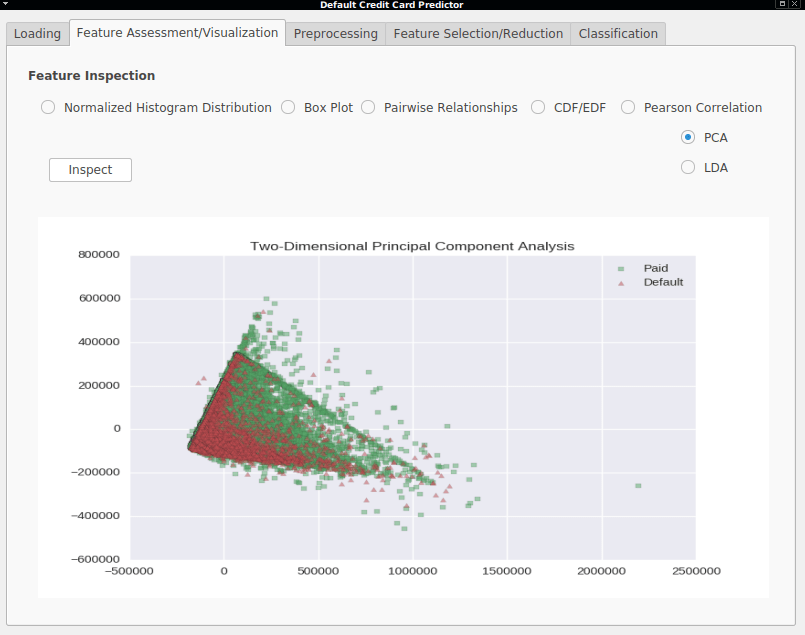805x635 pixels.
Task: Maximize the Default Credit Card Predictor window
Action: coord(782,4)
